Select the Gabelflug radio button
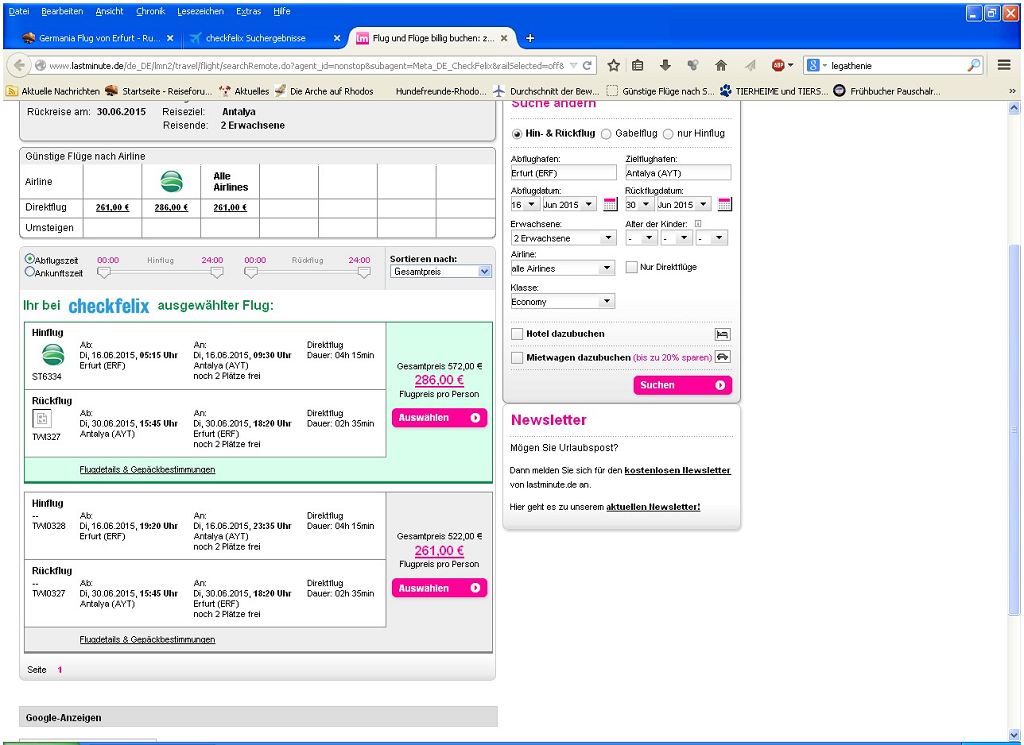This screenshot has width=1024, height=745. tap(606, 133)
